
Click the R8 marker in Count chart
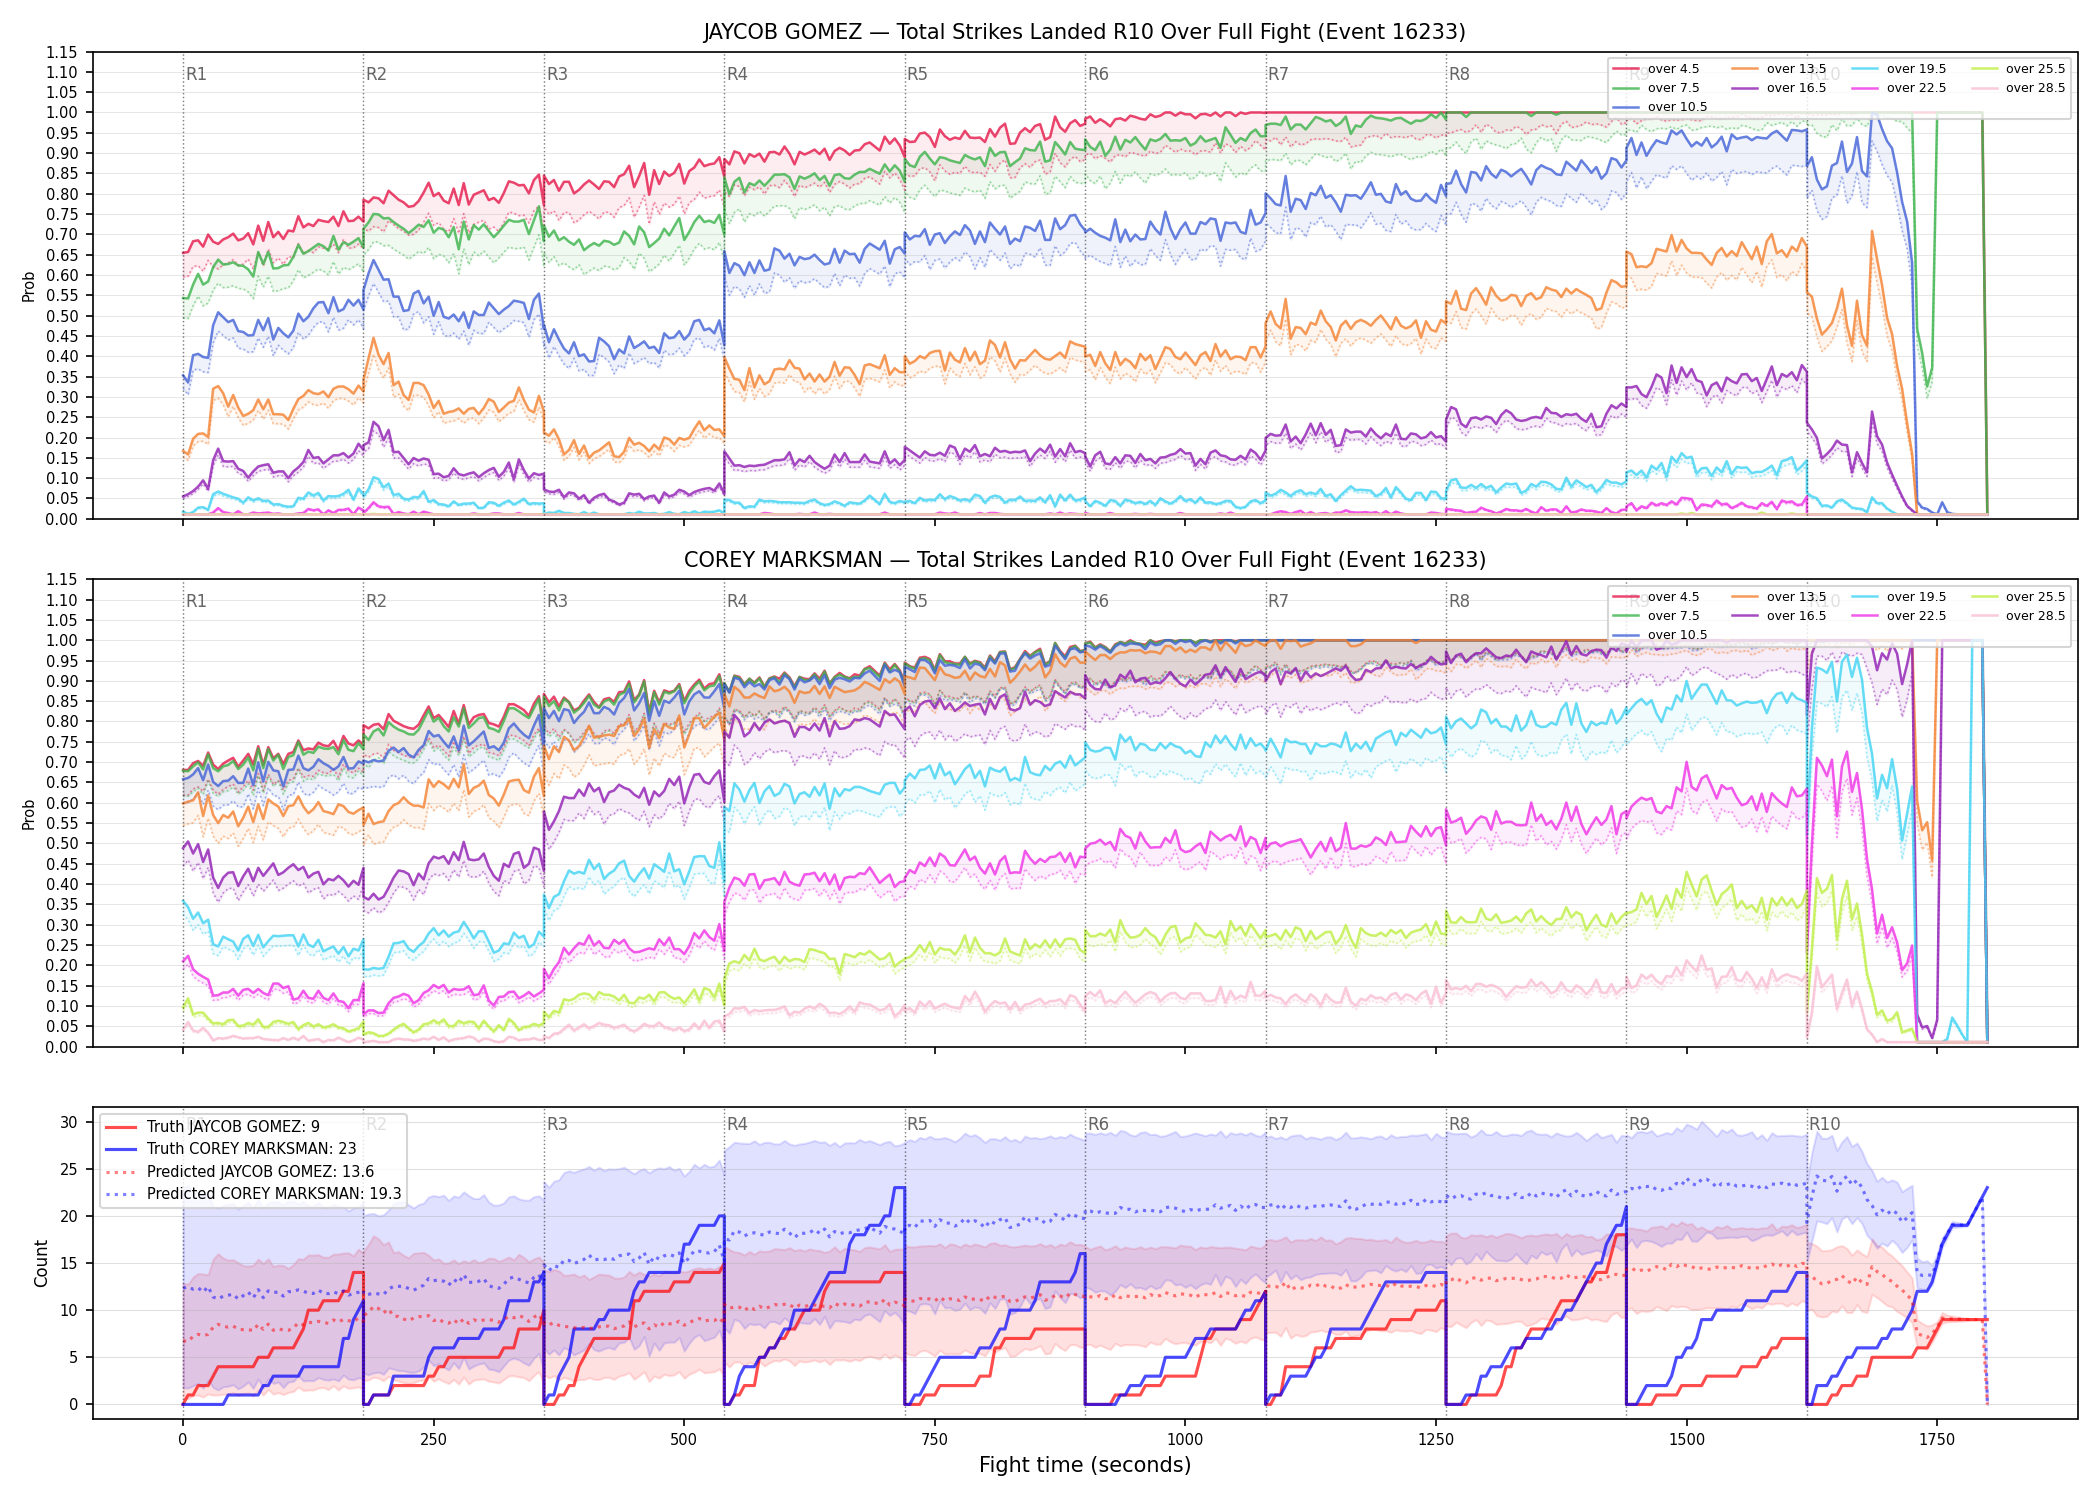(x=1459, y=1124)
